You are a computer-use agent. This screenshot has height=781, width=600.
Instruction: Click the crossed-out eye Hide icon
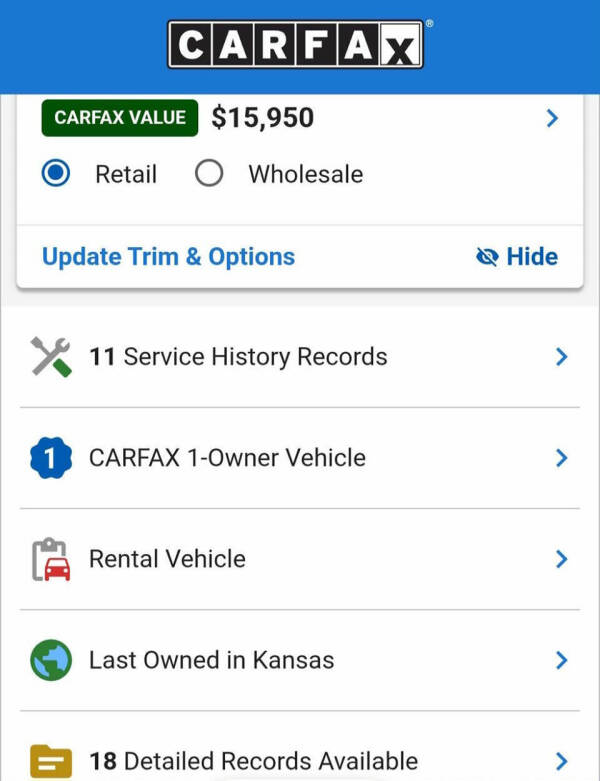(487, 257)
